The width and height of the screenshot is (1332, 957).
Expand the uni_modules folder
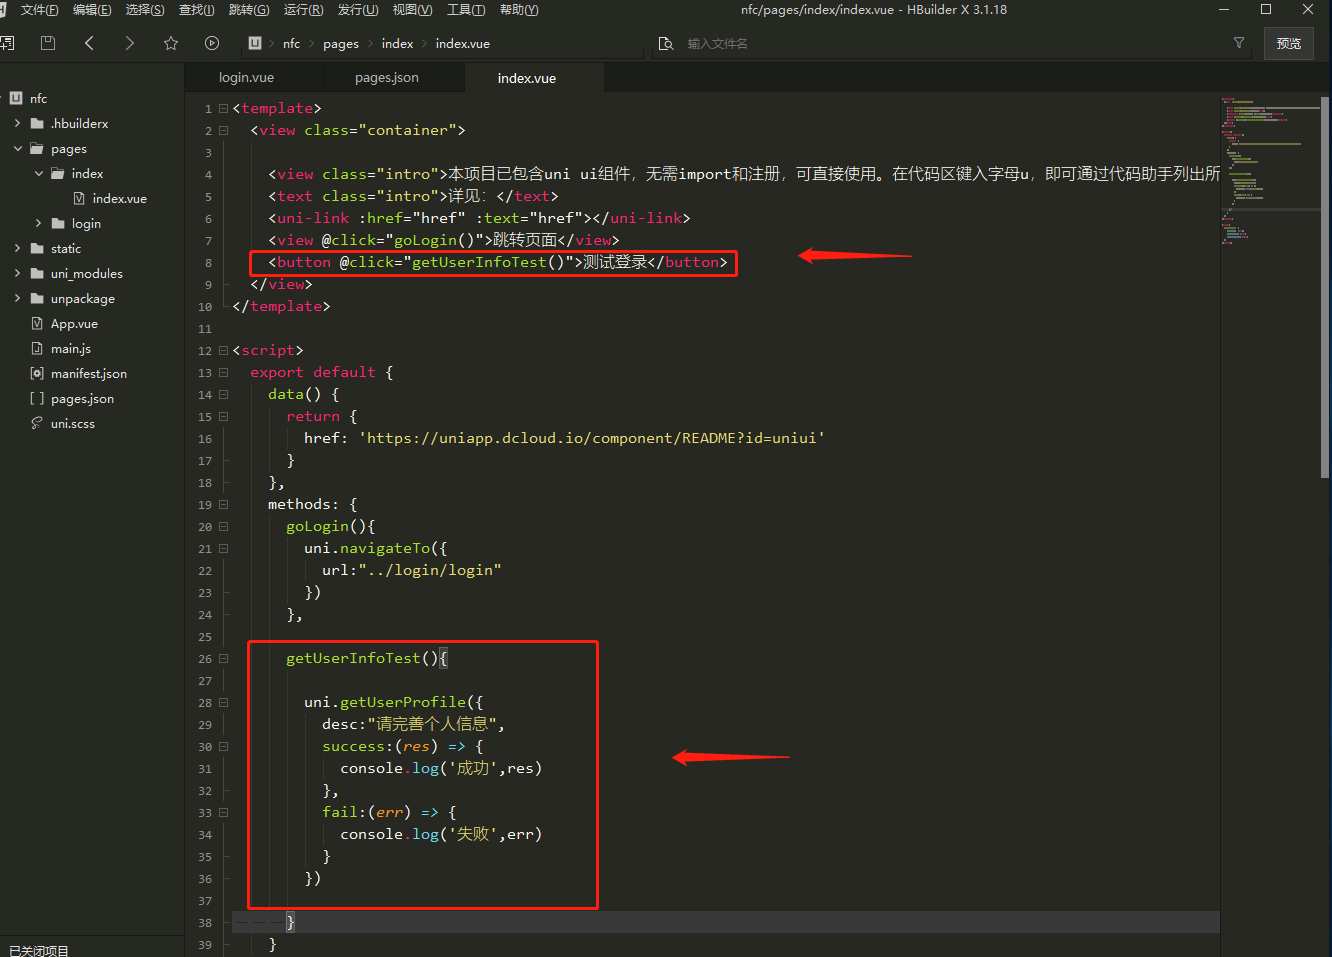18,274
